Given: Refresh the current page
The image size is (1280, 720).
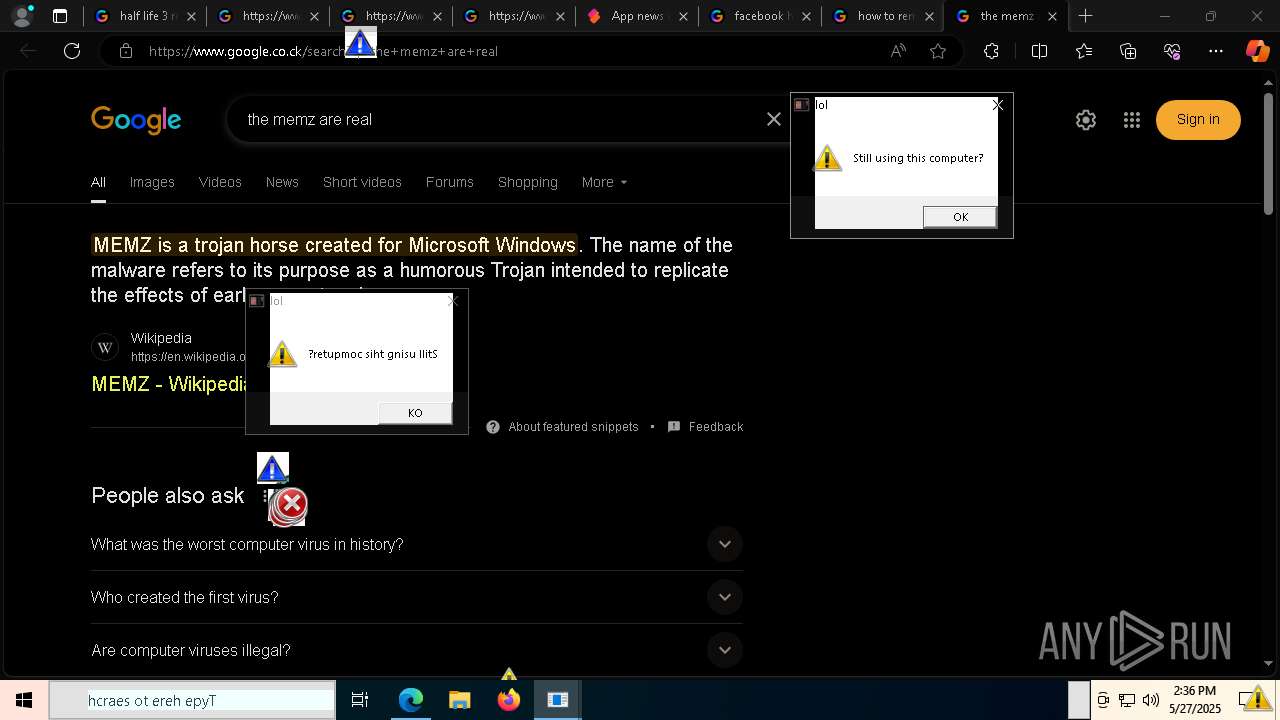Looking at the screenshot, I should [x=72, y=51].
